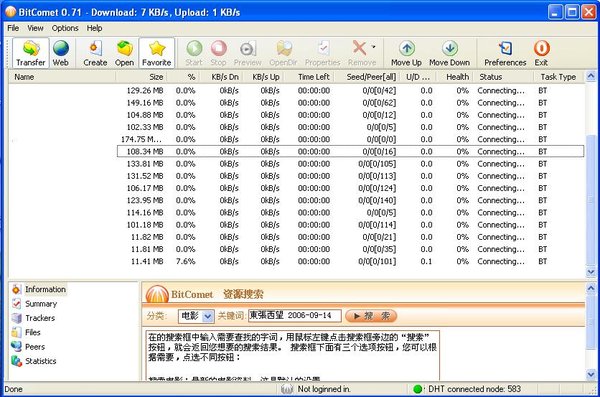
Task: Focus the keyword search field
Action: coord(294,315)
